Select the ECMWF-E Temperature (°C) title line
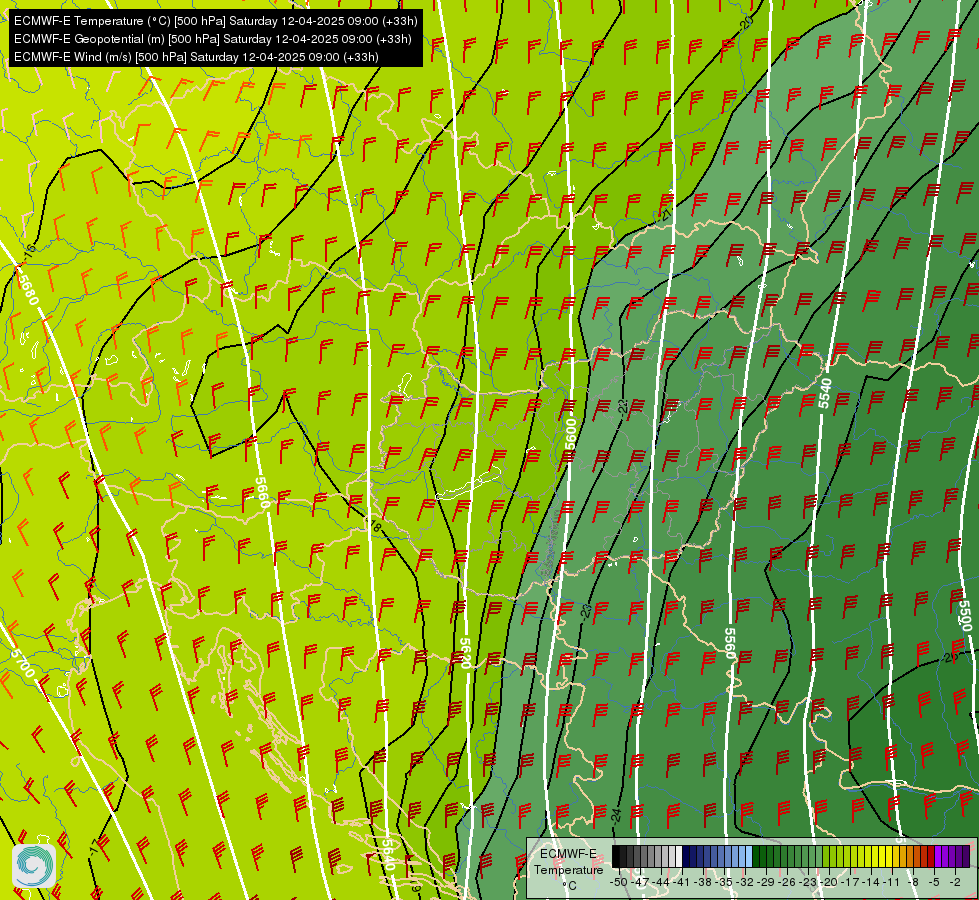This screenshot has width=979, height=900. click(x=215, y=21)
